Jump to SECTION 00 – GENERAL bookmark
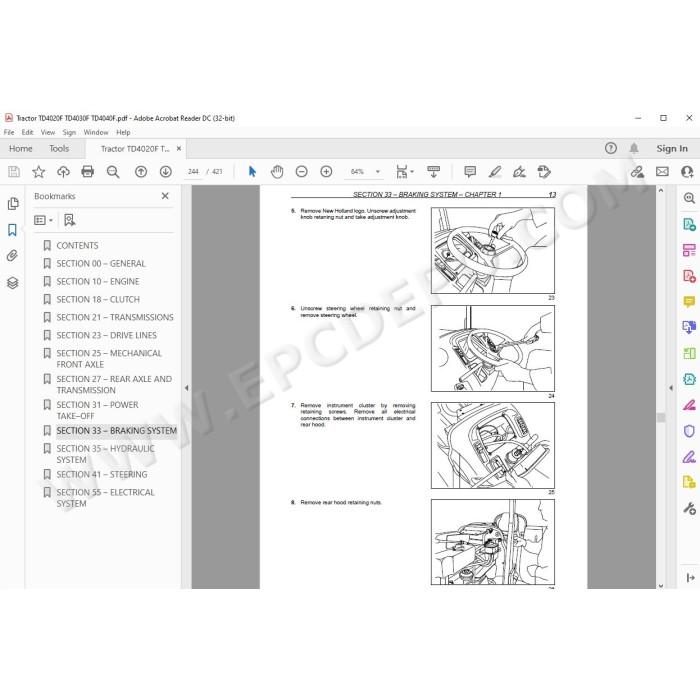 [101, 263]
